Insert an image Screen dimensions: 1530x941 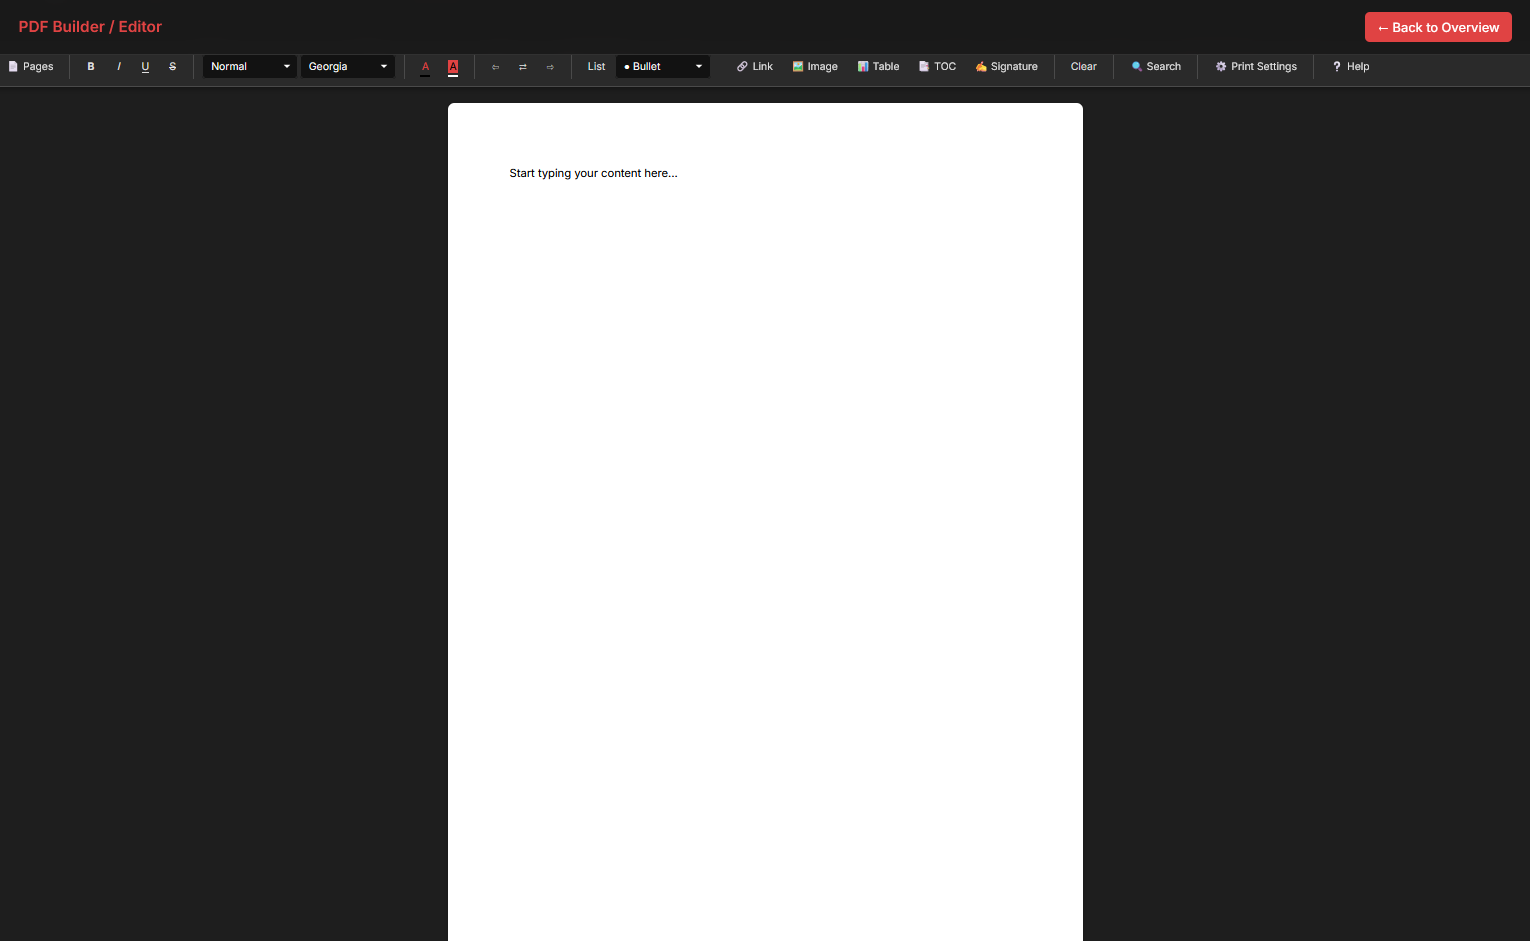(x=815, y=67)
